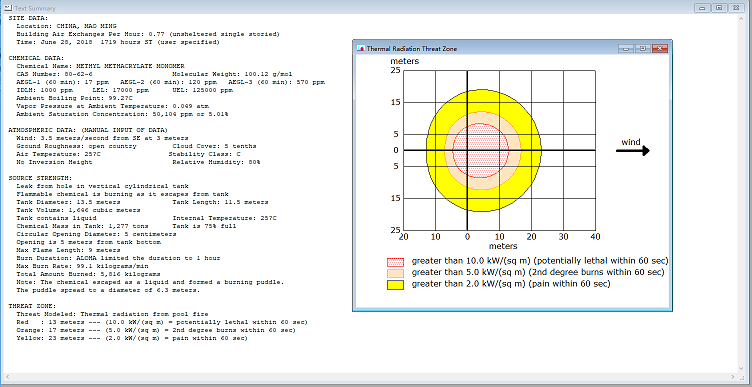Click 'Threat Modeled: Thermal radiation from pool fire'
The height and width of the screenshot is (387, 752).
point(112,314)
